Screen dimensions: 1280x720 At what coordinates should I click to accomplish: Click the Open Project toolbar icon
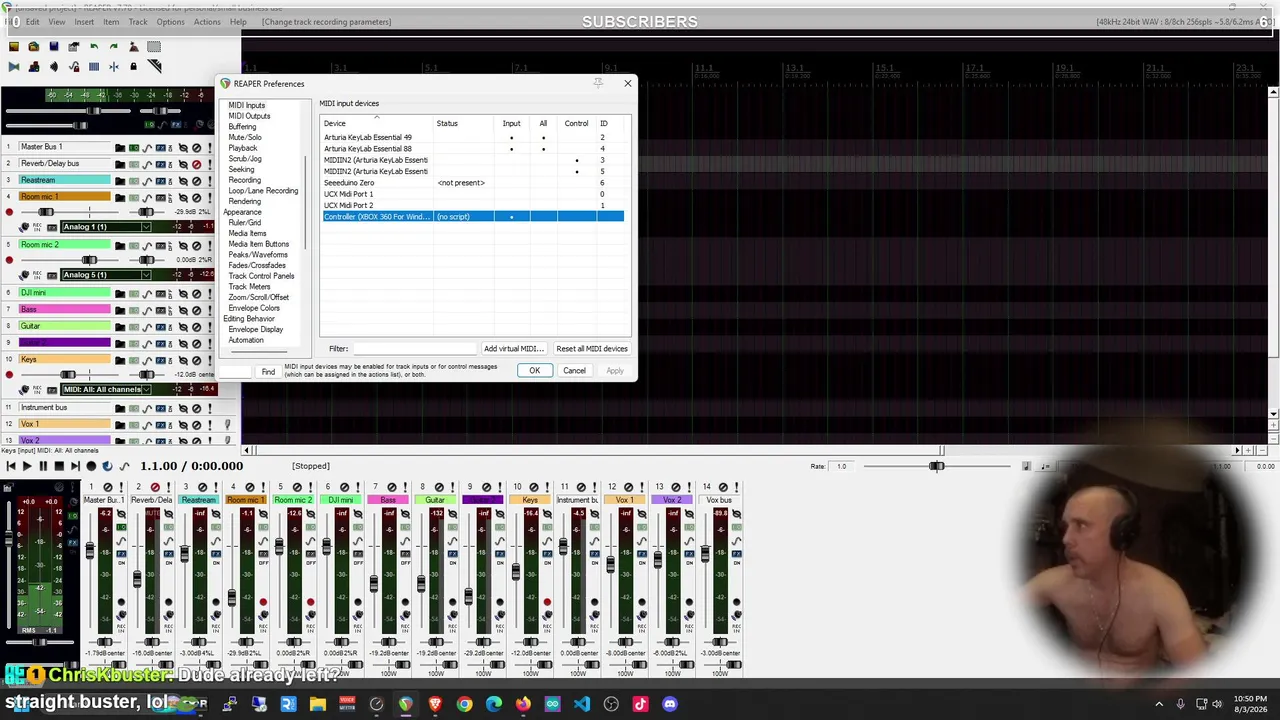click(34, 46)
